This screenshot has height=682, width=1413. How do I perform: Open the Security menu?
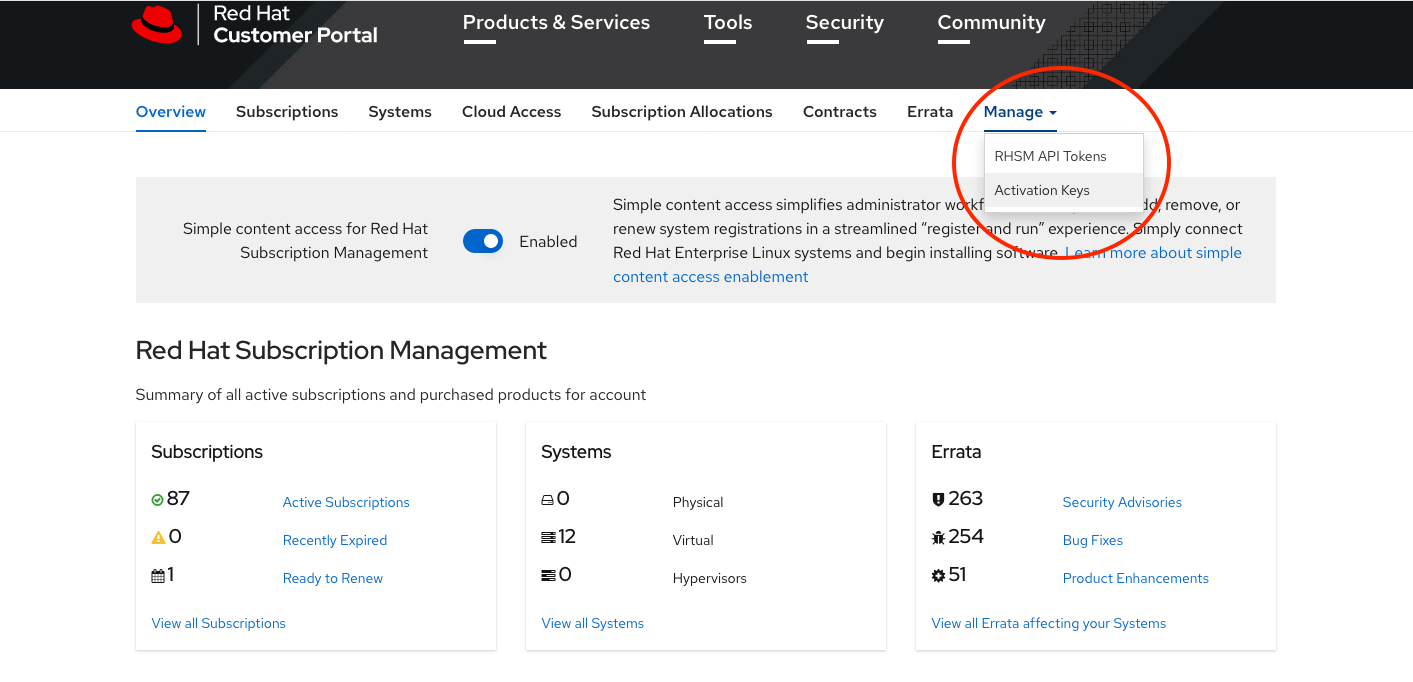click(844, 22)
